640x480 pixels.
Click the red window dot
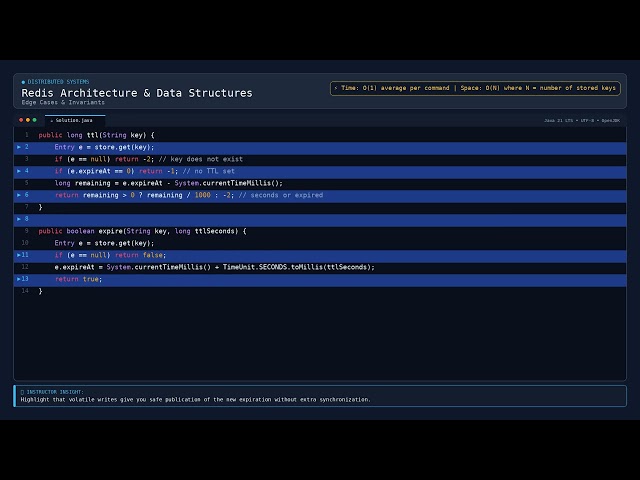pyautogui.click(x=21, y=120)
